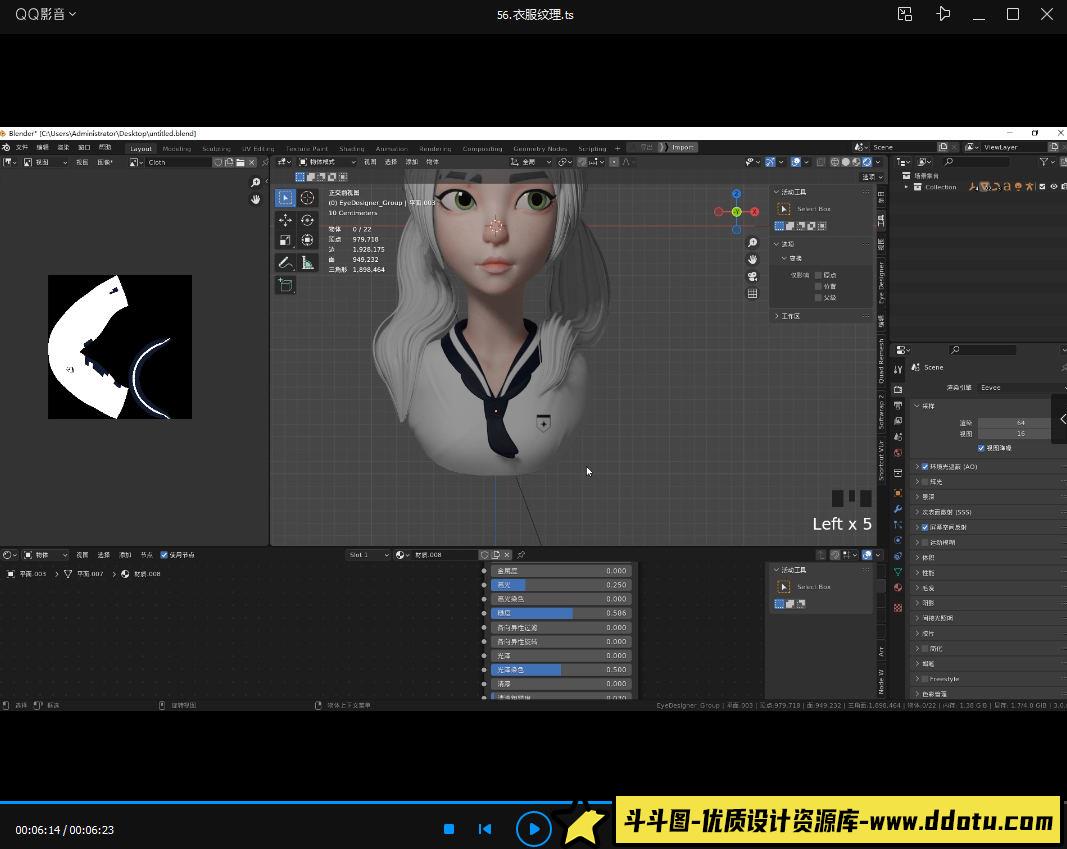
Task: Click QQ影音 picture-in-picture icon in title bar
Action: coord(904,14)
